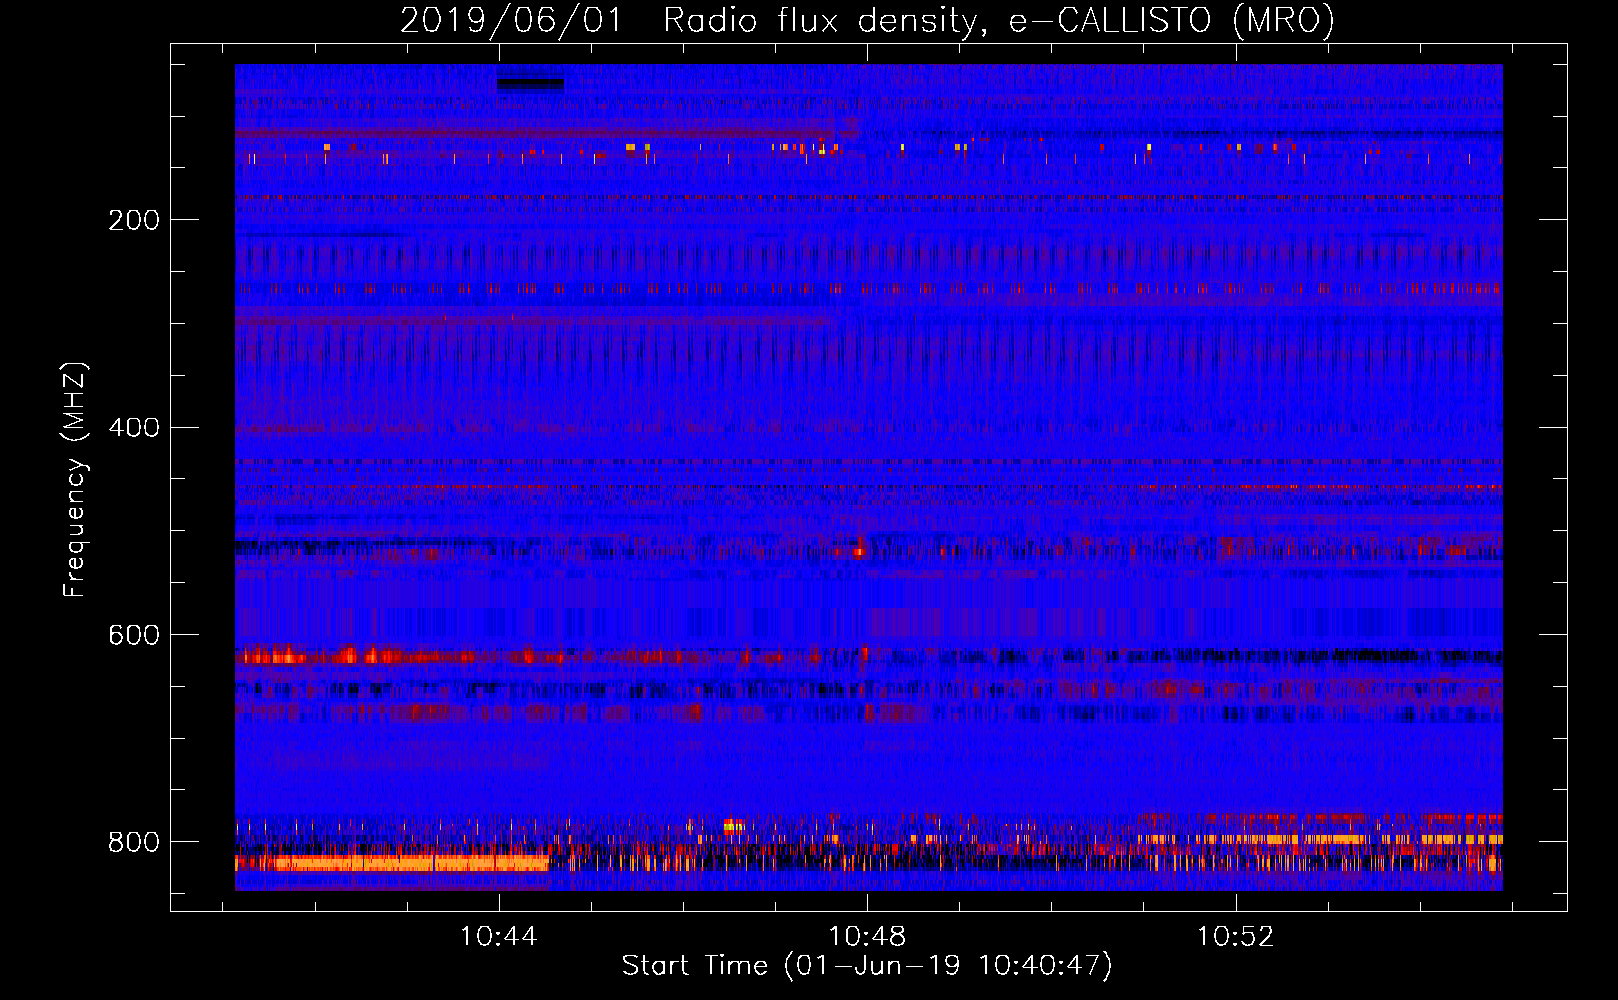Click the 'Start Time (01-Jun-19 10:40:47)' label

867,966
